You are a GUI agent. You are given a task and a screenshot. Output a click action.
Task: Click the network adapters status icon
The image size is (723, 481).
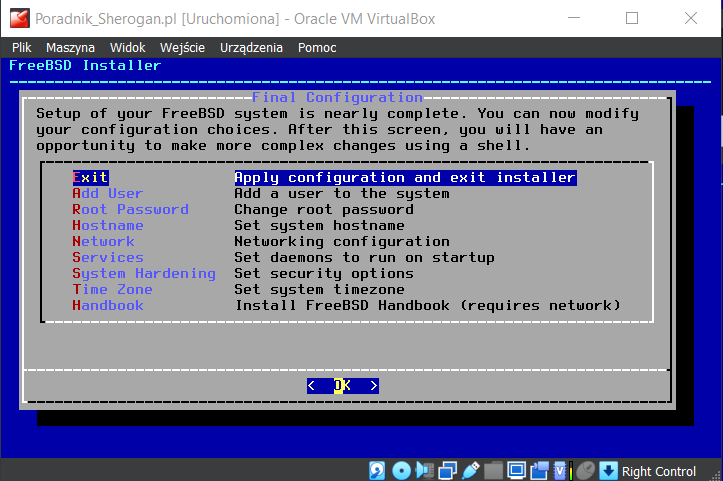[x=447, y=470]
